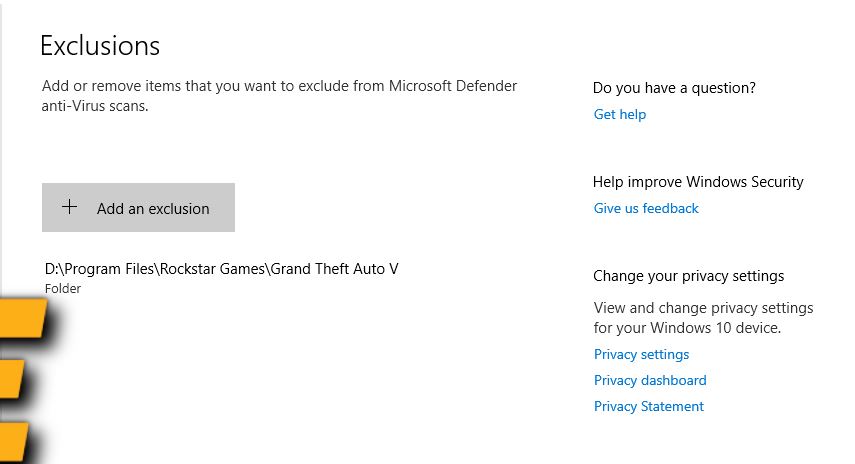Viewport: 855px width, 464px height.
Task: Click the plus icon on Add an exclusion
Action: 69,207
